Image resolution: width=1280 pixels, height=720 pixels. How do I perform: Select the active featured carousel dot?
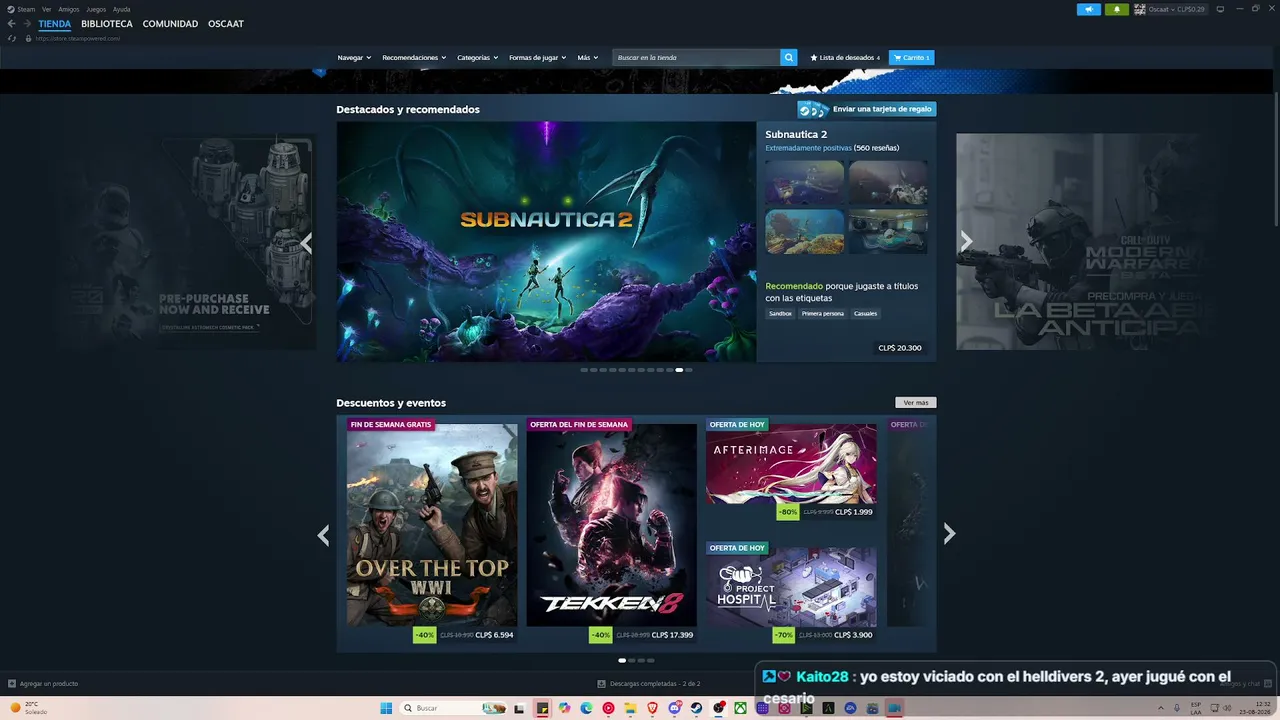tap(679, 370)
